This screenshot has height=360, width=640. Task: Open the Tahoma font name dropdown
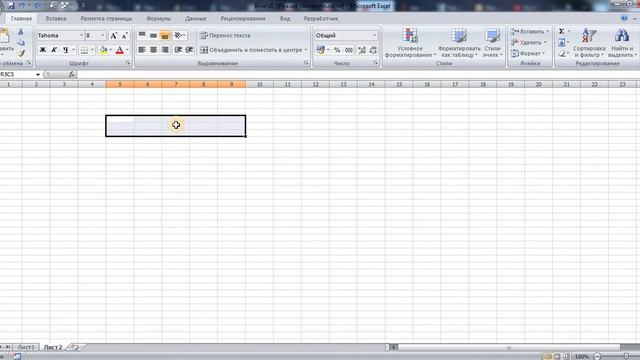pos(81,36)
